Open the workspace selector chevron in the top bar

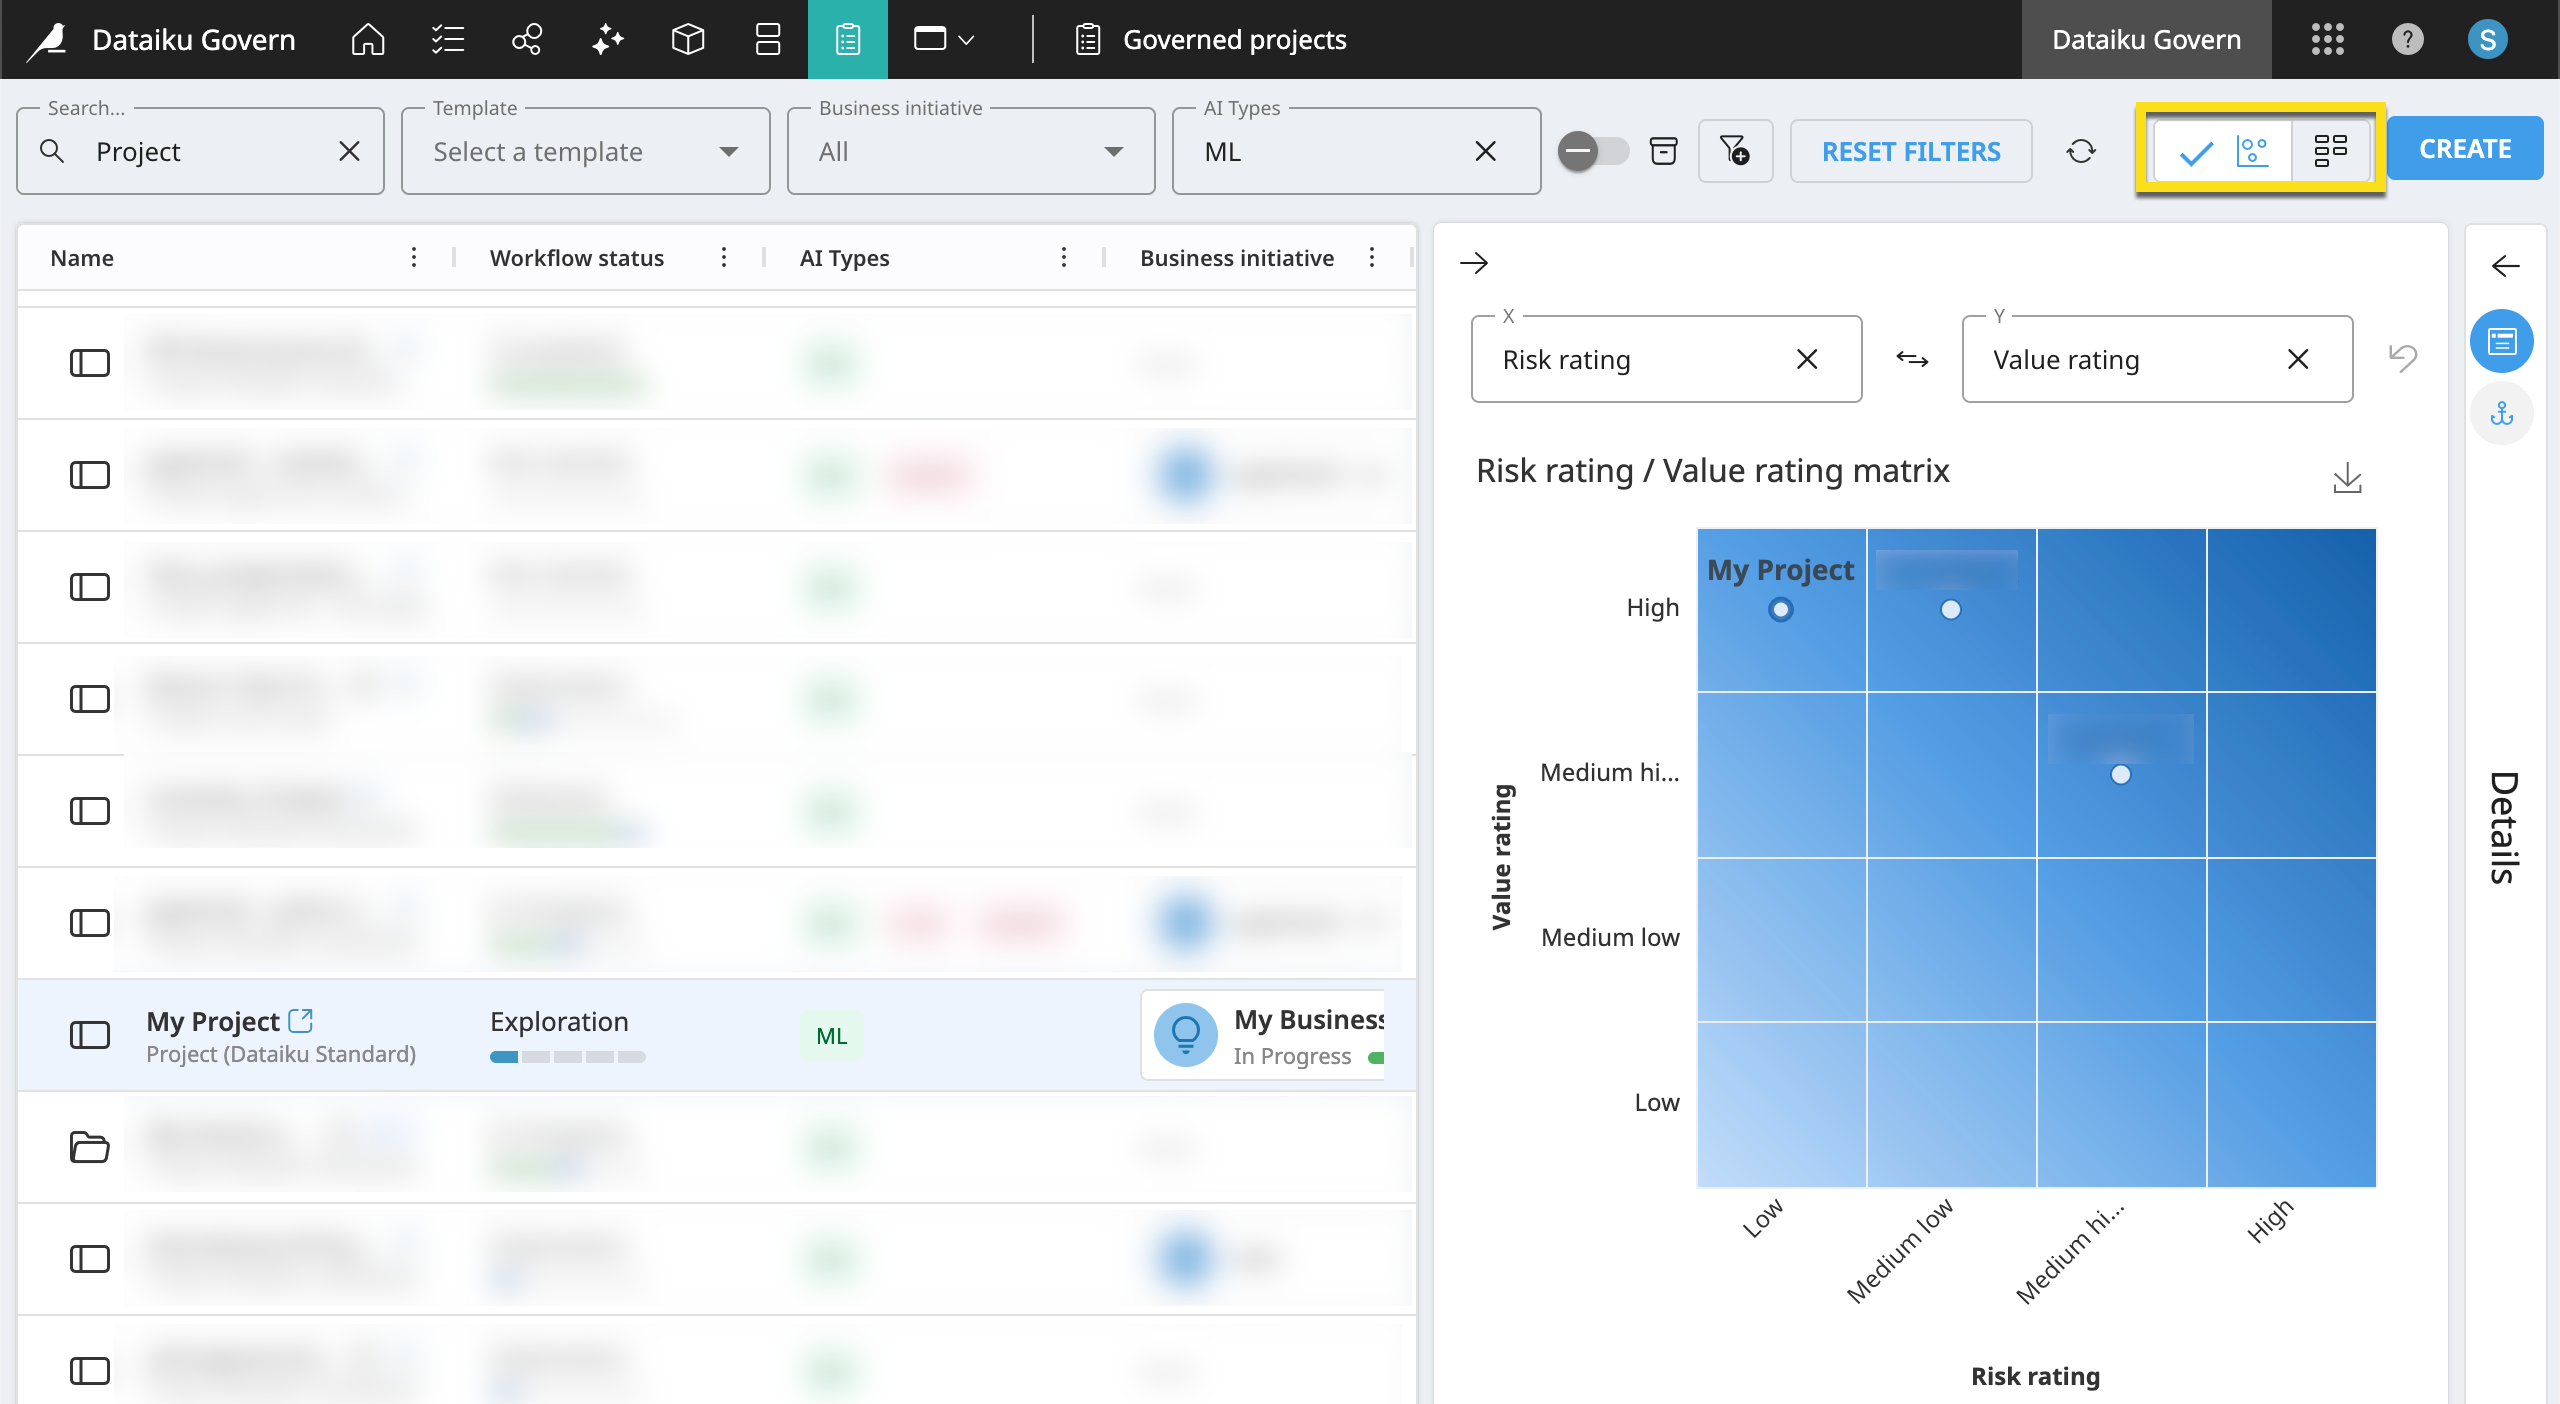coord(965,40)
